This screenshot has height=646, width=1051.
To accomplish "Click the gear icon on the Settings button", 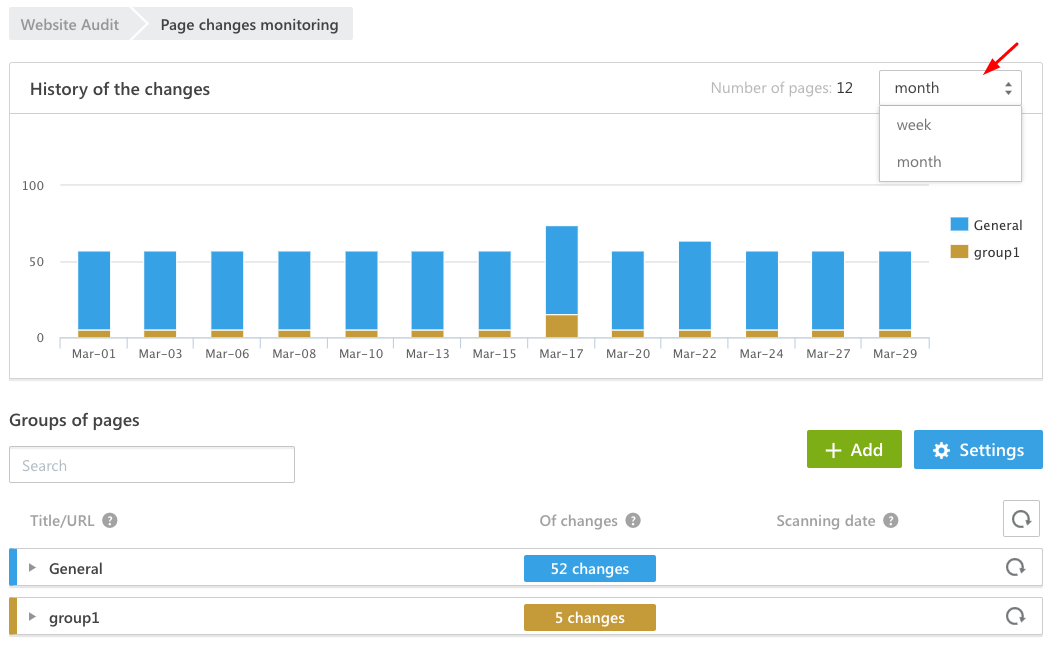I will [x=941, y=450].
